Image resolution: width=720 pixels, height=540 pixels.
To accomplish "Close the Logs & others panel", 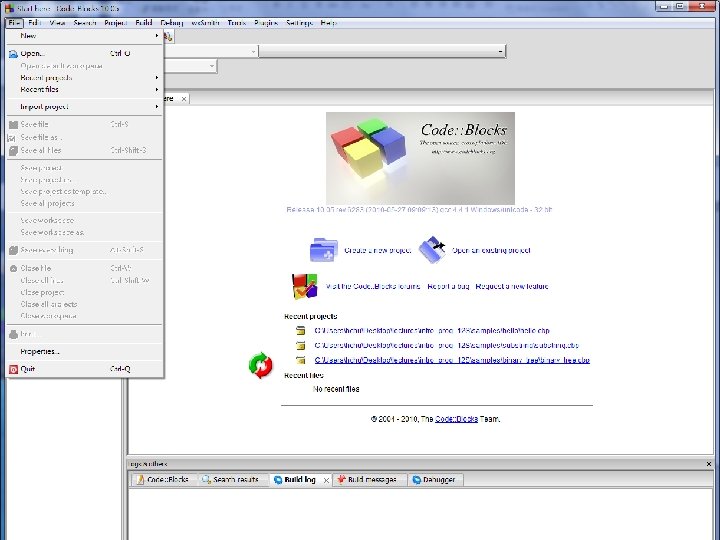I will pos(709,464).
